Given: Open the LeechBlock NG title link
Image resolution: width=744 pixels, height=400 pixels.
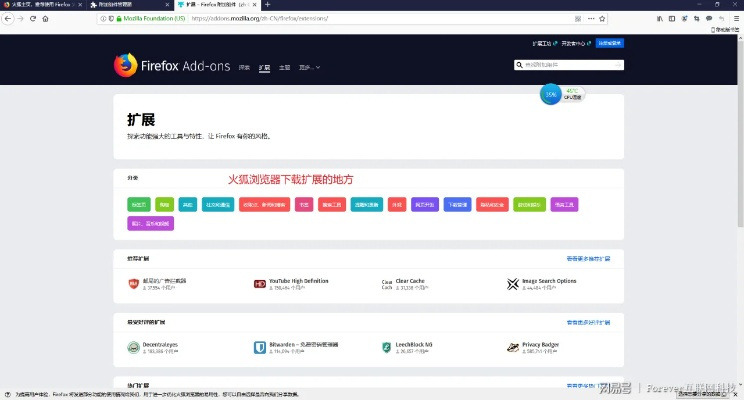Looking at the screenshot, I should coord(414,344).
